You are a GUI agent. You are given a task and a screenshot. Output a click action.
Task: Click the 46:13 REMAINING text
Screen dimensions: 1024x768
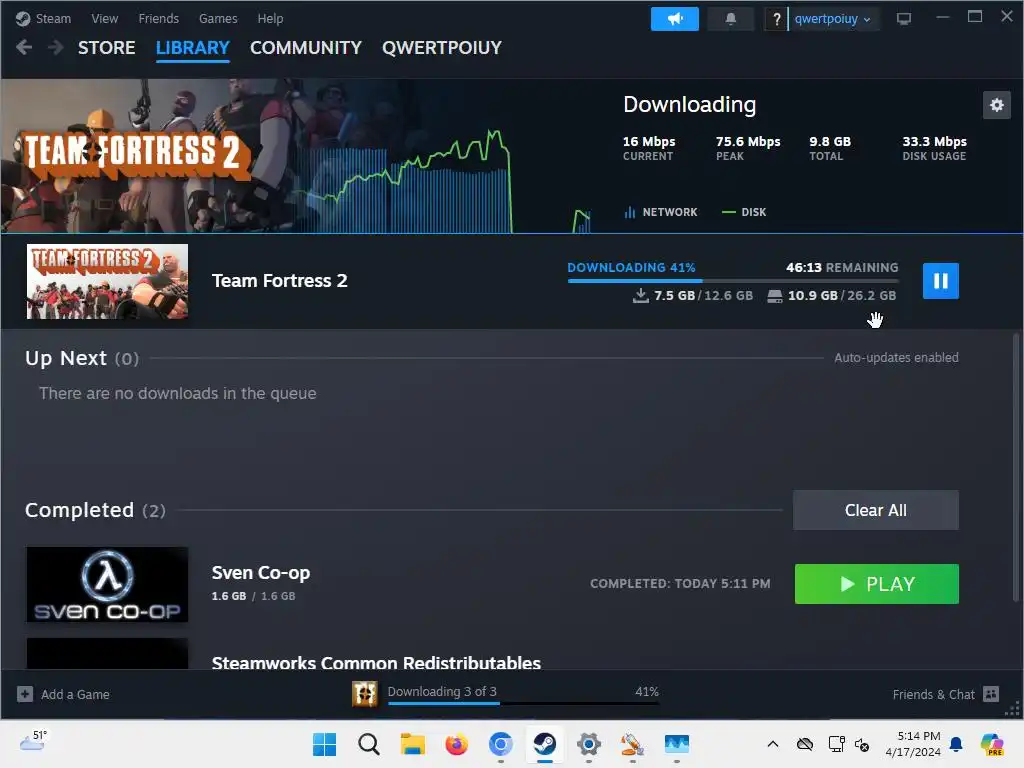(x=842, y=268)
